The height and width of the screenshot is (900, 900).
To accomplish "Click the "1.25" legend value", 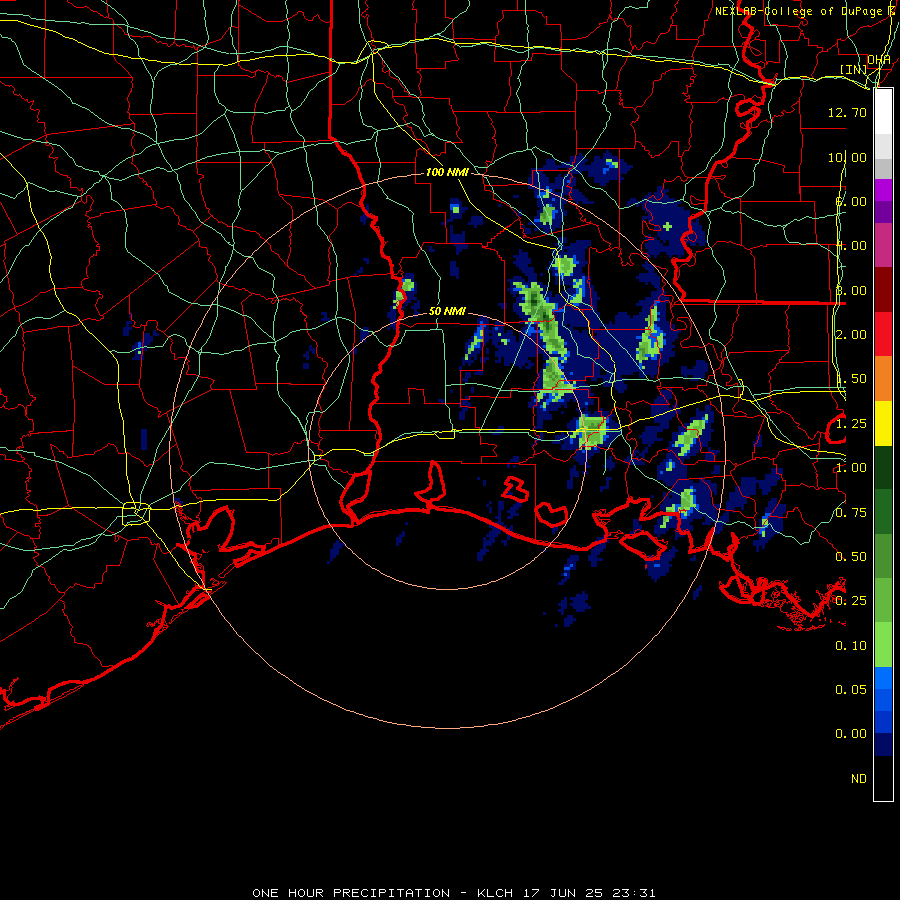I will (851, 424).
